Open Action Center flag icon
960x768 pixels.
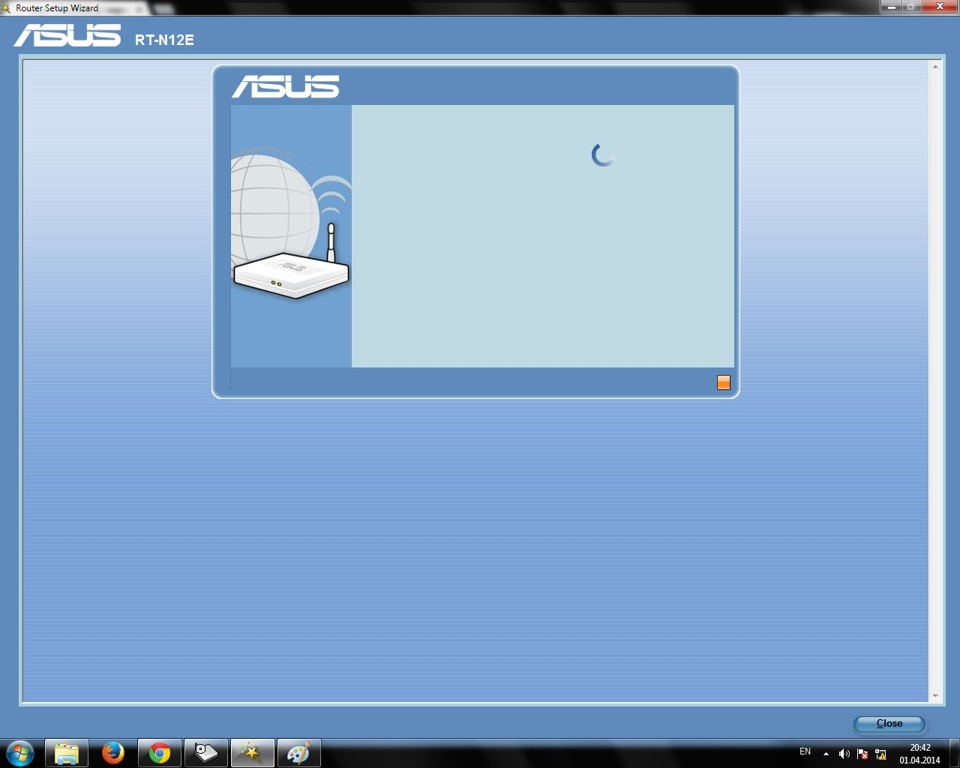863,754
